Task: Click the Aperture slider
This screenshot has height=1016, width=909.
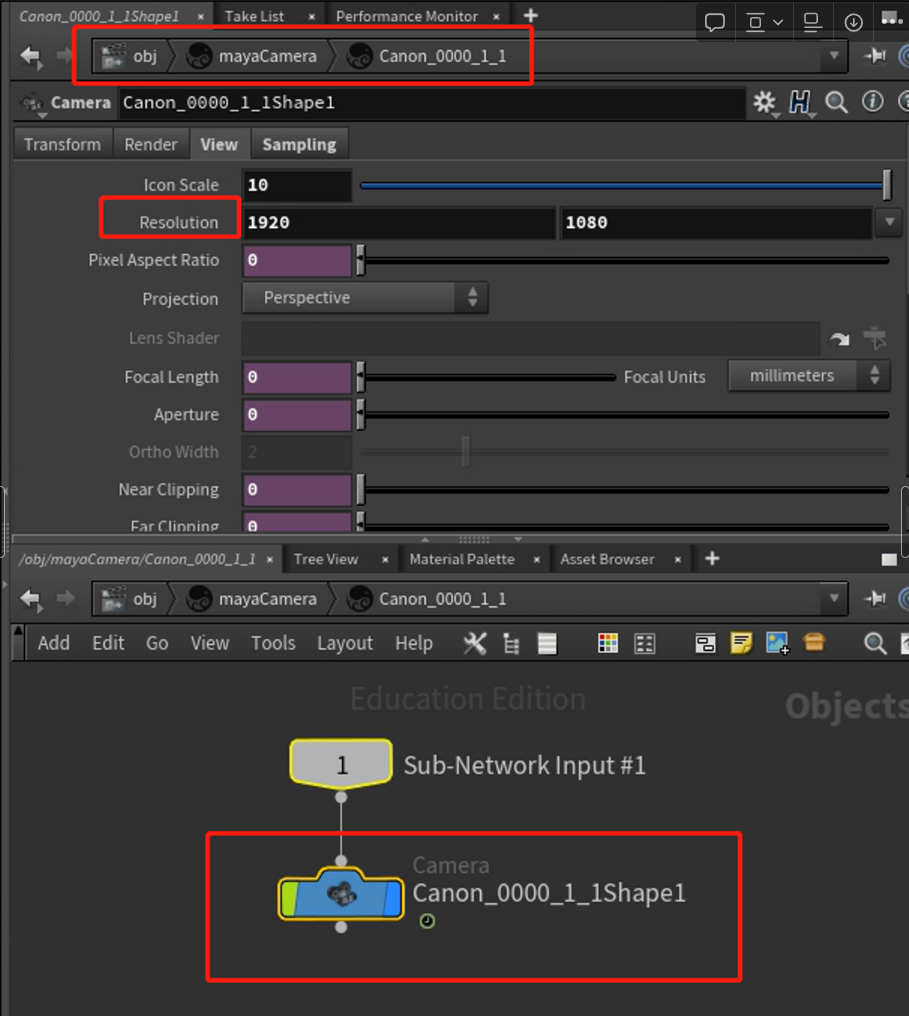Action: pos(625,415)
